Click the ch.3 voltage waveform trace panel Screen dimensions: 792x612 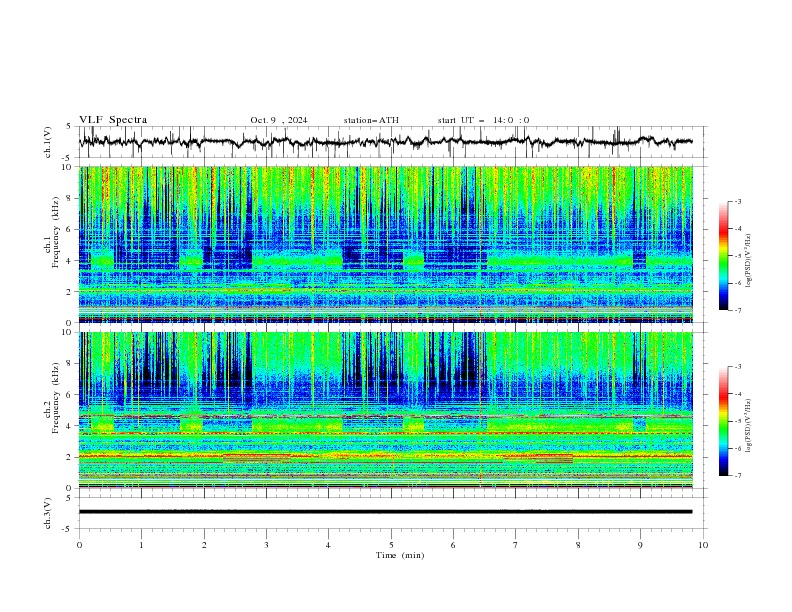(x=392, y=513)
